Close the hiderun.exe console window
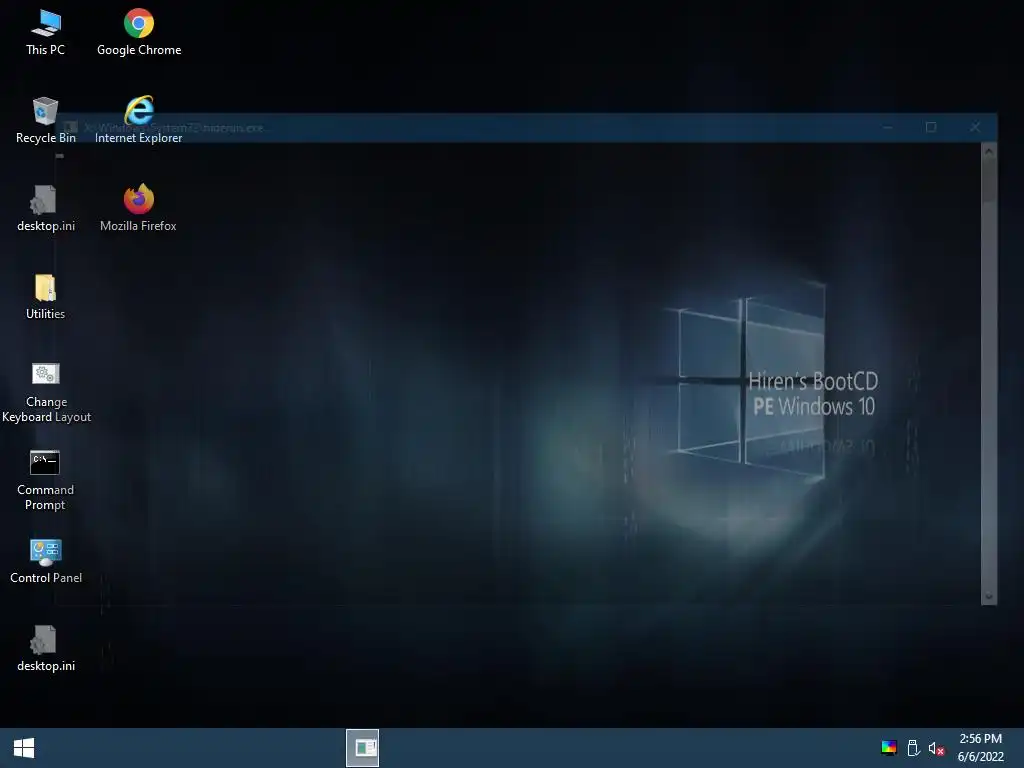The height and width of the screenshot is (768, 1024). (974, 127)
